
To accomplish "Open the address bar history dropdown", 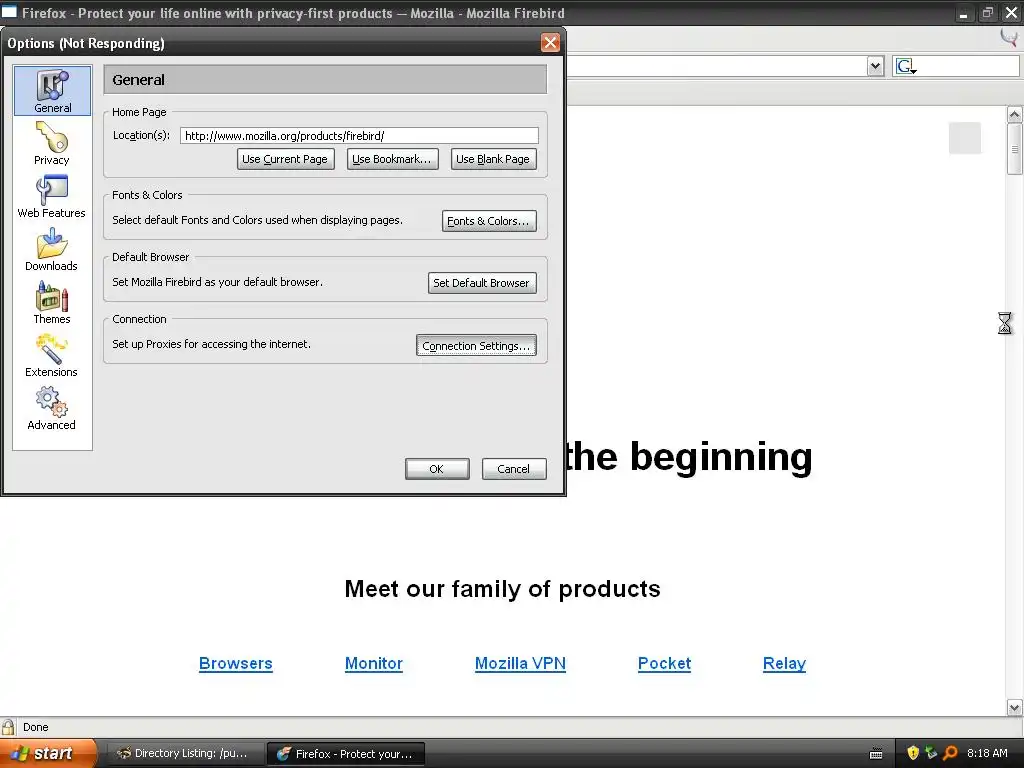I will click(875, 66).
